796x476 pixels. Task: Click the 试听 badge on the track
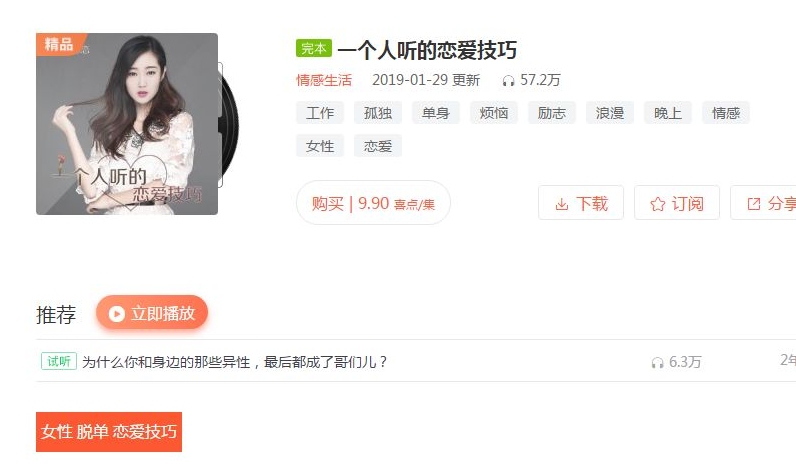click(x=59, y=361)
